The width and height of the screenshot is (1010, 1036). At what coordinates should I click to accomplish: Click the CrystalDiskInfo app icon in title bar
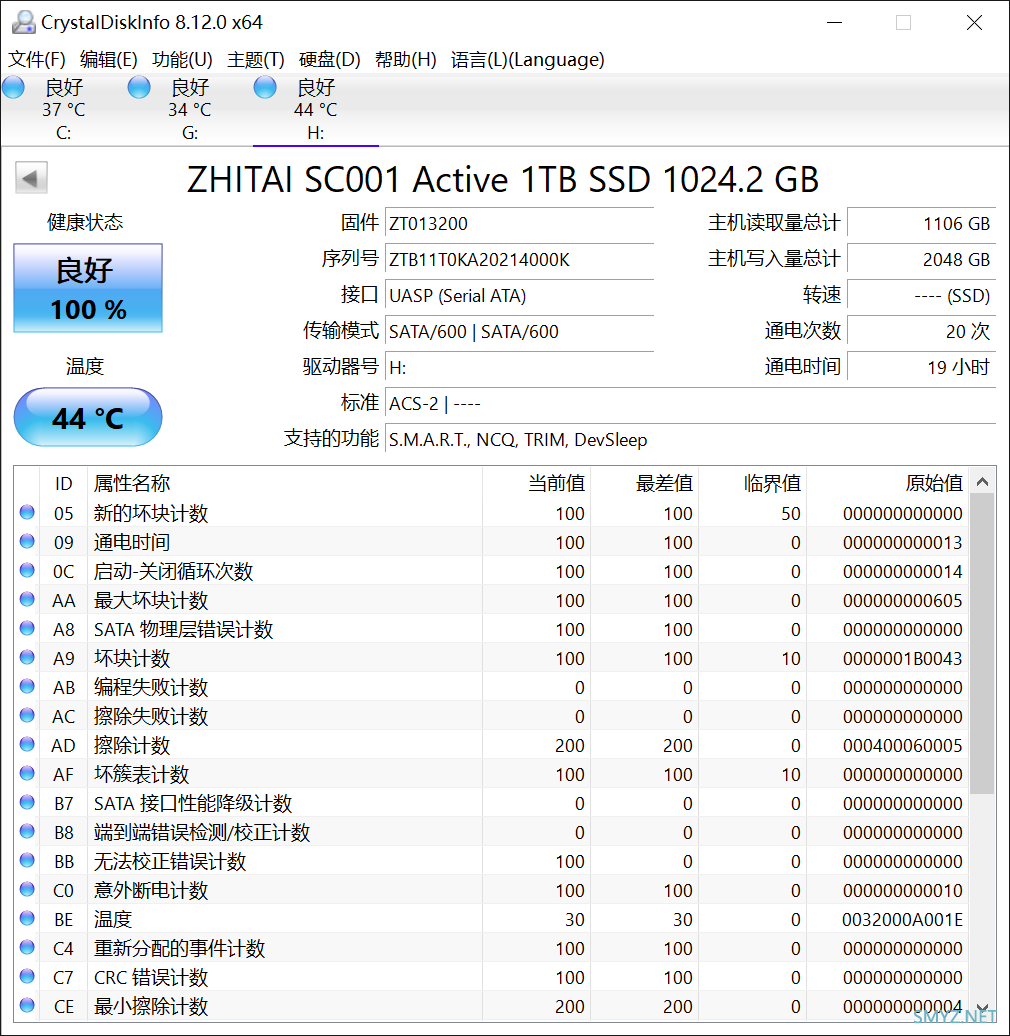[x=23, y=22]
